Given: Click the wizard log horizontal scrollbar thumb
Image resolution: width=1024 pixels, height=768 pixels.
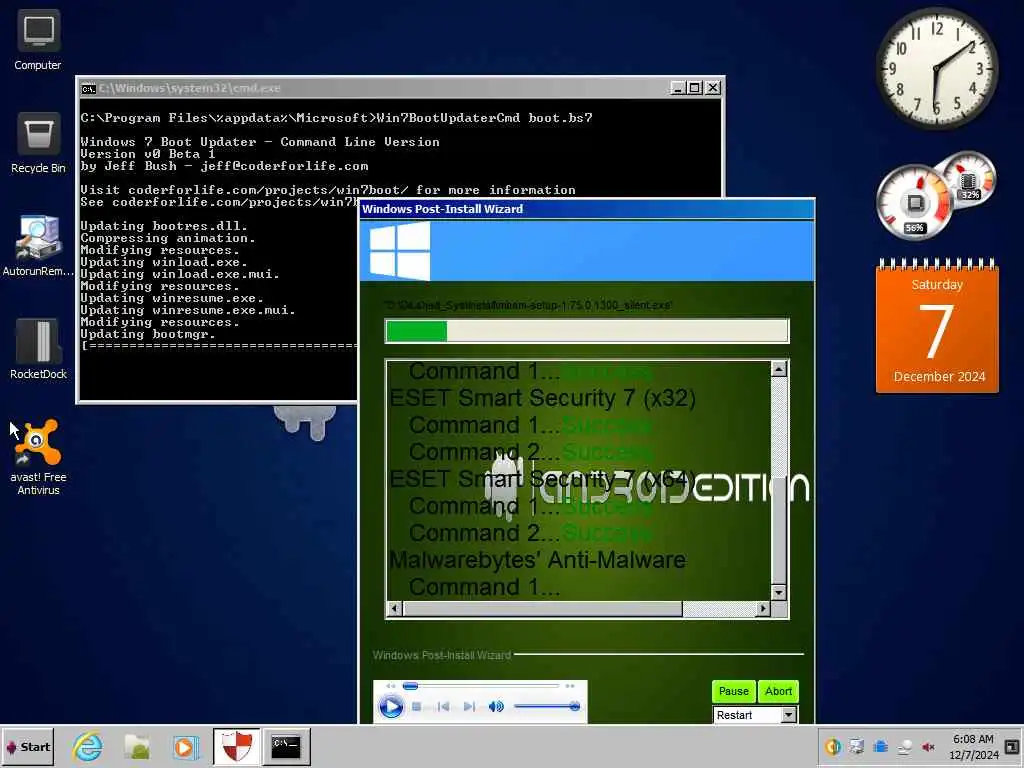Looking at the screenshot, I should click(543, 609).
